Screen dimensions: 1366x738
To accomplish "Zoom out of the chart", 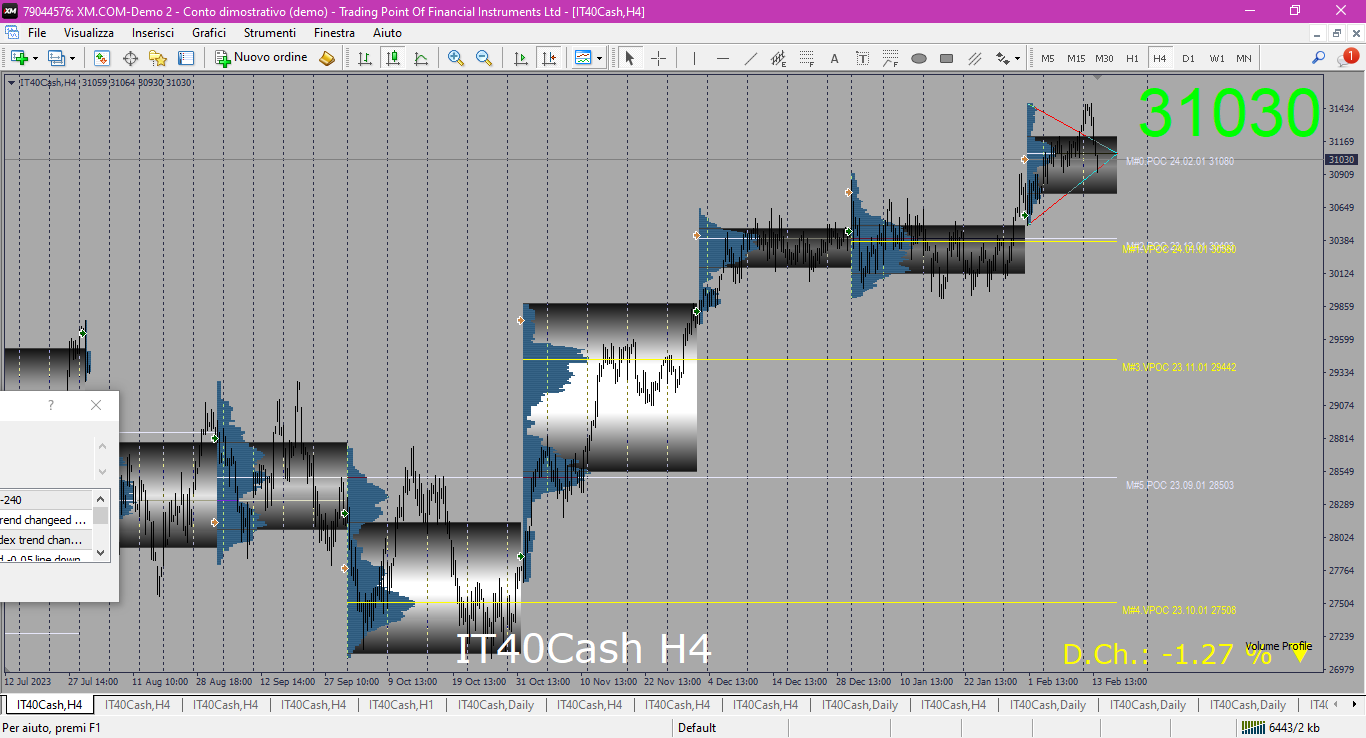I will click(484, 58).
